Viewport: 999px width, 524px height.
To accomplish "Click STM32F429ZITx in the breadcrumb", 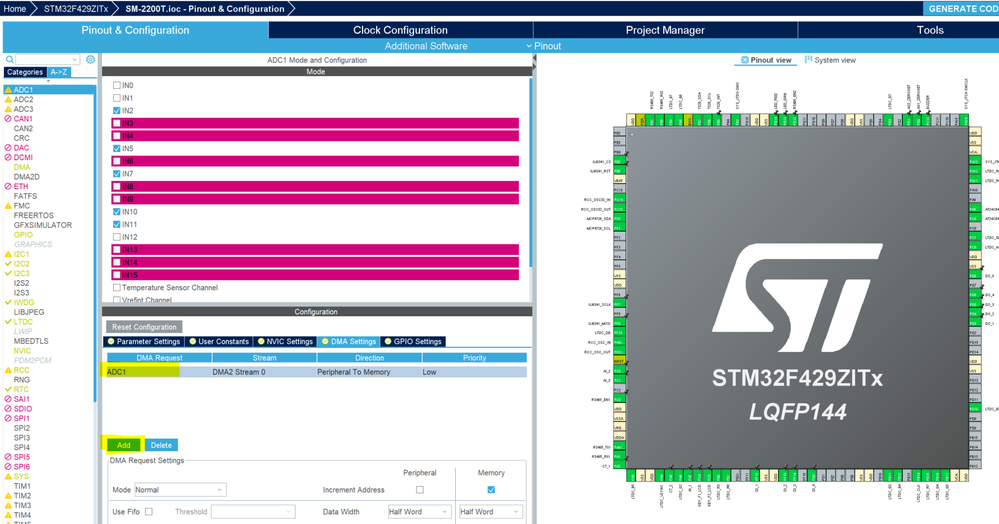I will (76, 9).
